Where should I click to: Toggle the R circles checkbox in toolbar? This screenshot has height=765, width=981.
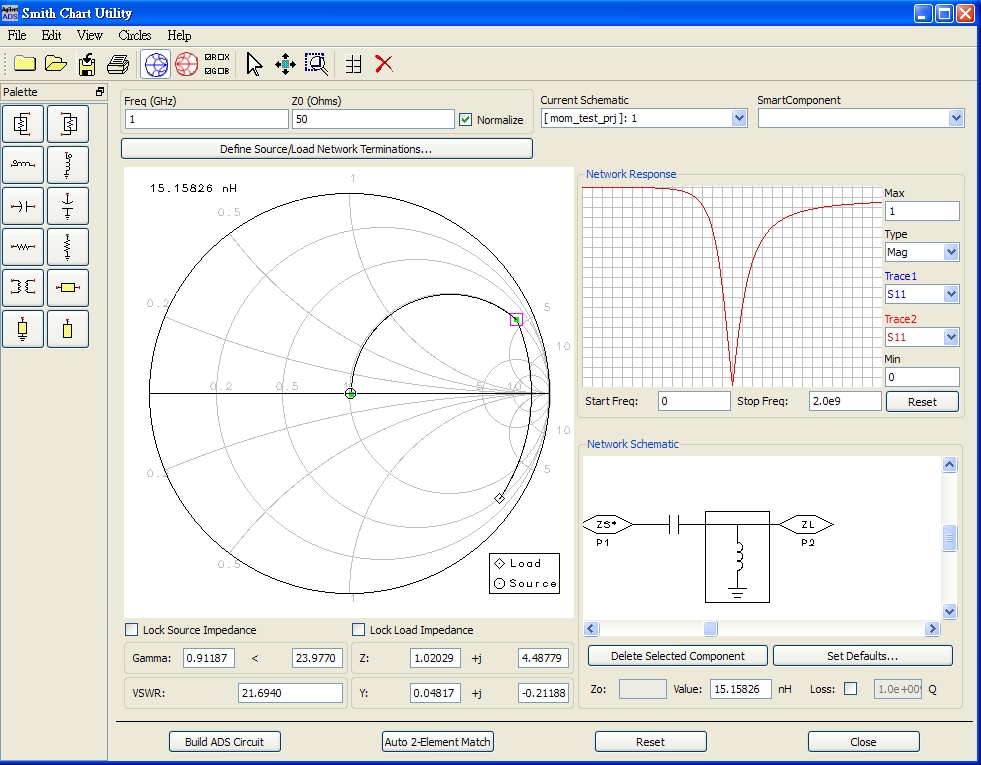208,57
